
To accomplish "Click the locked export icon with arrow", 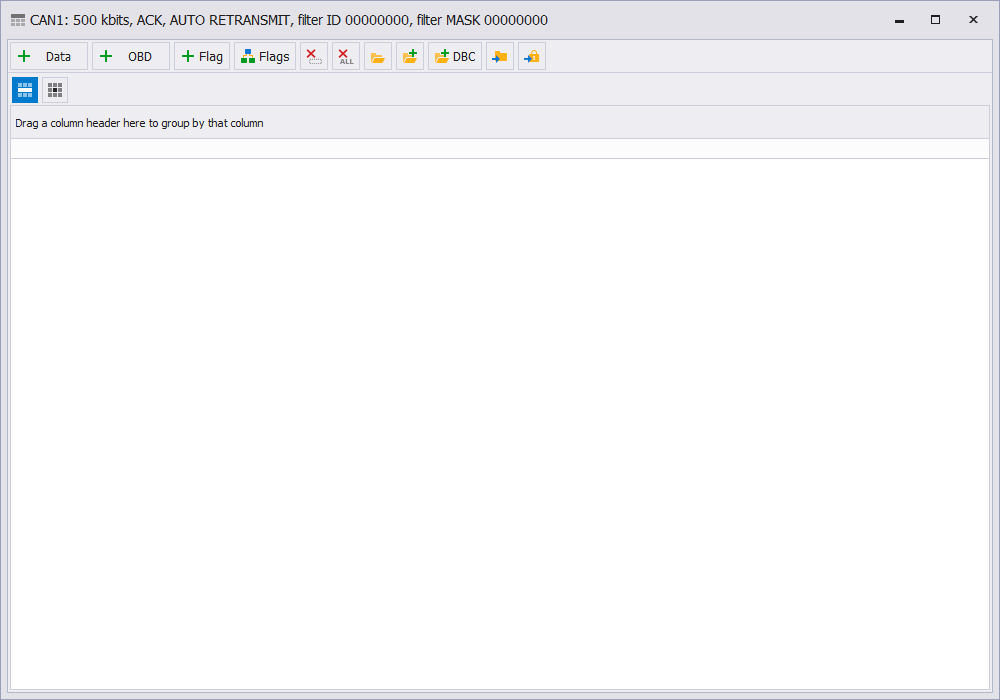I will click(531, 57).
